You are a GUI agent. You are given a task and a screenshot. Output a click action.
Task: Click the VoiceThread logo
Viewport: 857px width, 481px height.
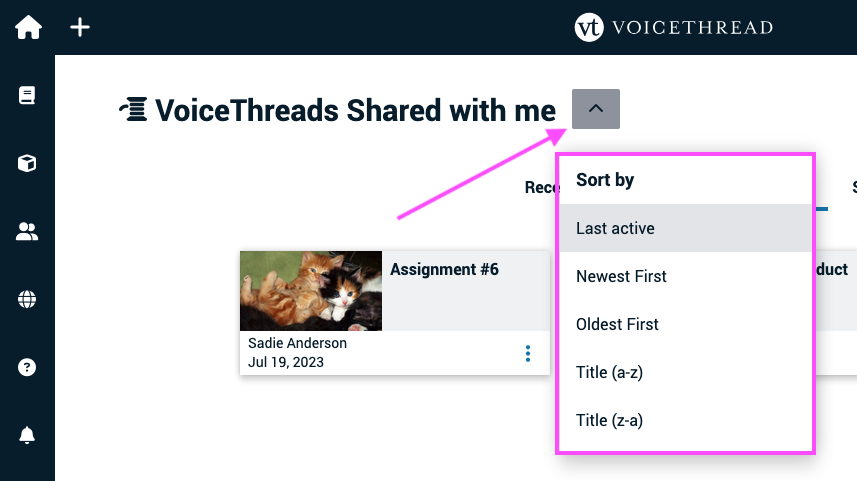[x=673, y=27]
